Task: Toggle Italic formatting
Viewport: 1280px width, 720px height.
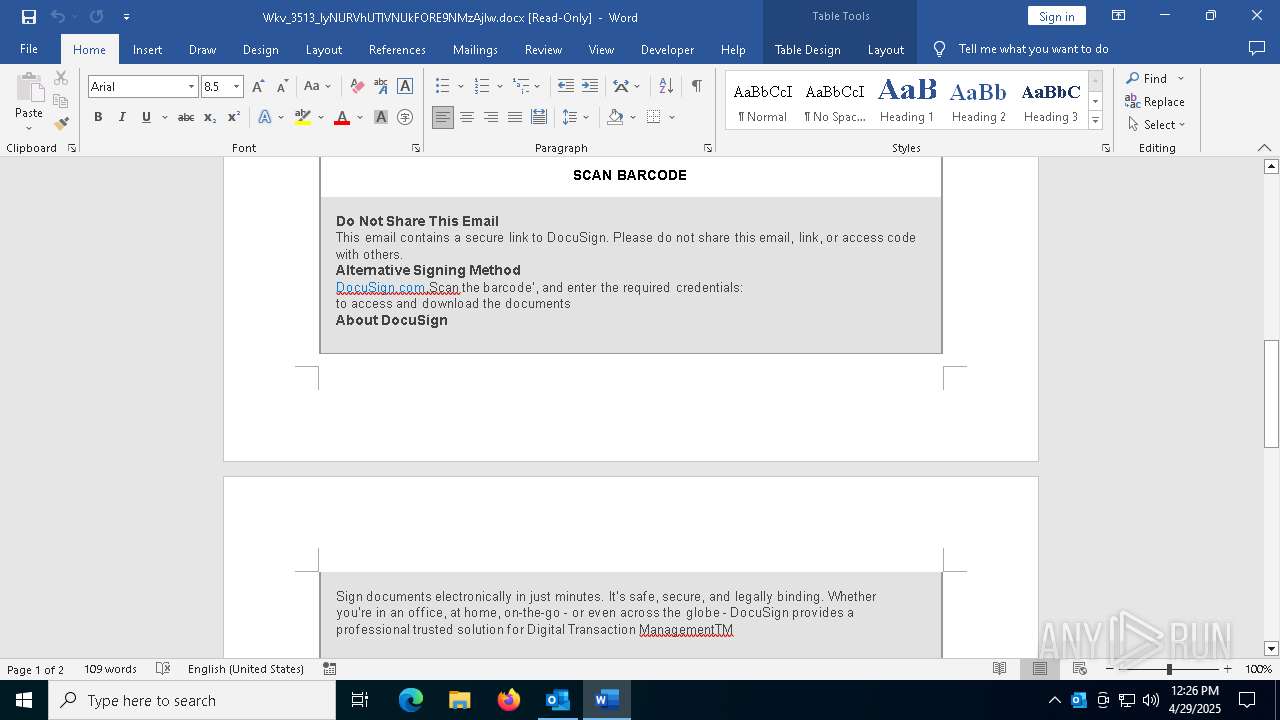Action: 122,117
